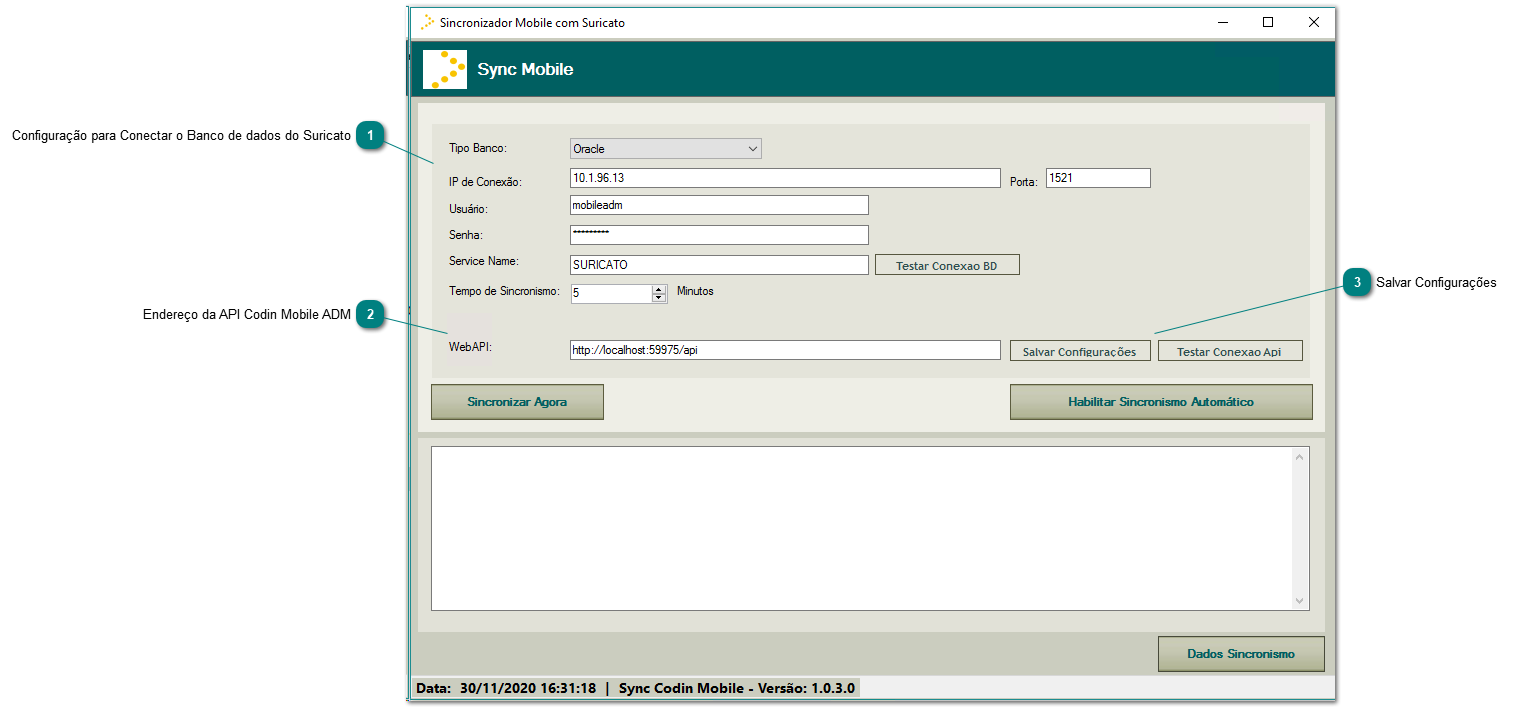The height and width of the screenshot is (710, 1513).
Task: Click the Senha label
Action: pyautogui.click(x=466, y=235)
